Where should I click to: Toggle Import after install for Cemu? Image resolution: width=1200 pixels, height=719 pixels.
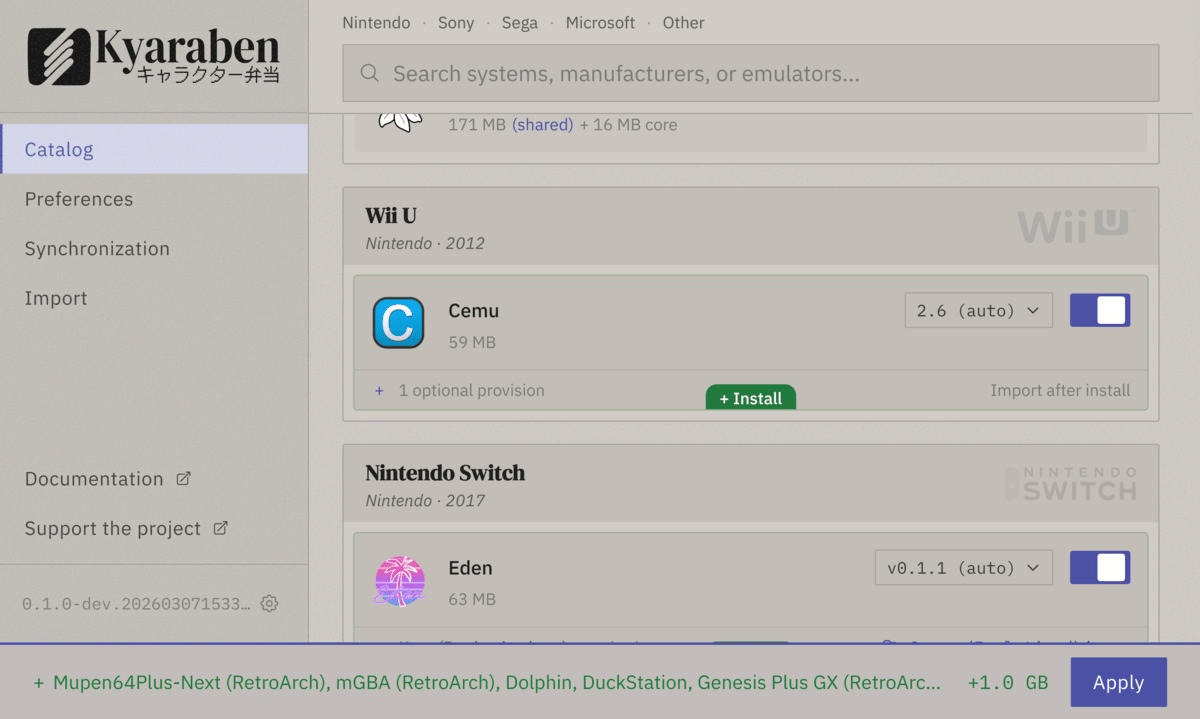tap(1061, 390)
